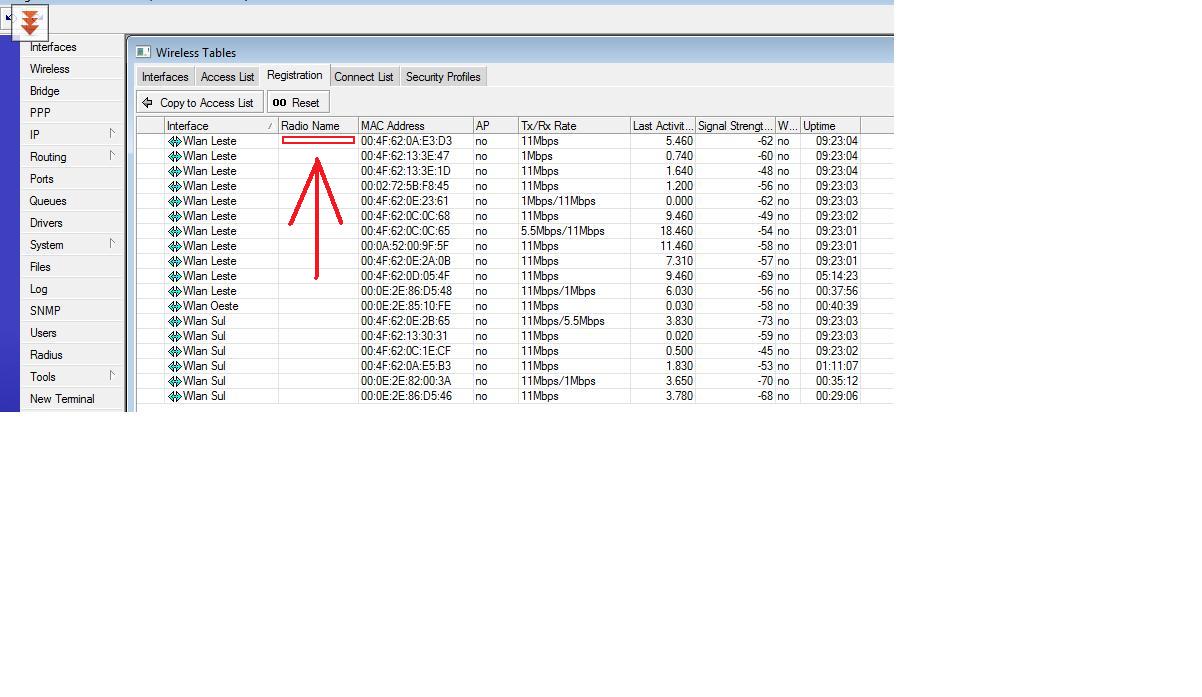
Task: Select MAC address 00:4F:62:0E:2A:0B
Action: coord(405,261)
